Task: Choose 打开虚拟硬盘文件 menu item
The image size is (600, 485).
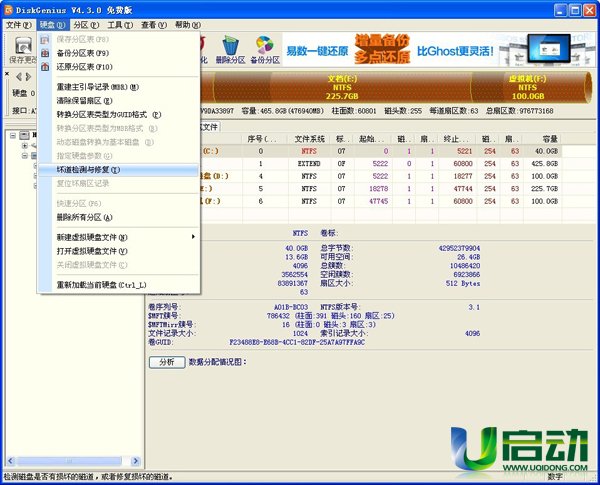Action: point(119,251)
